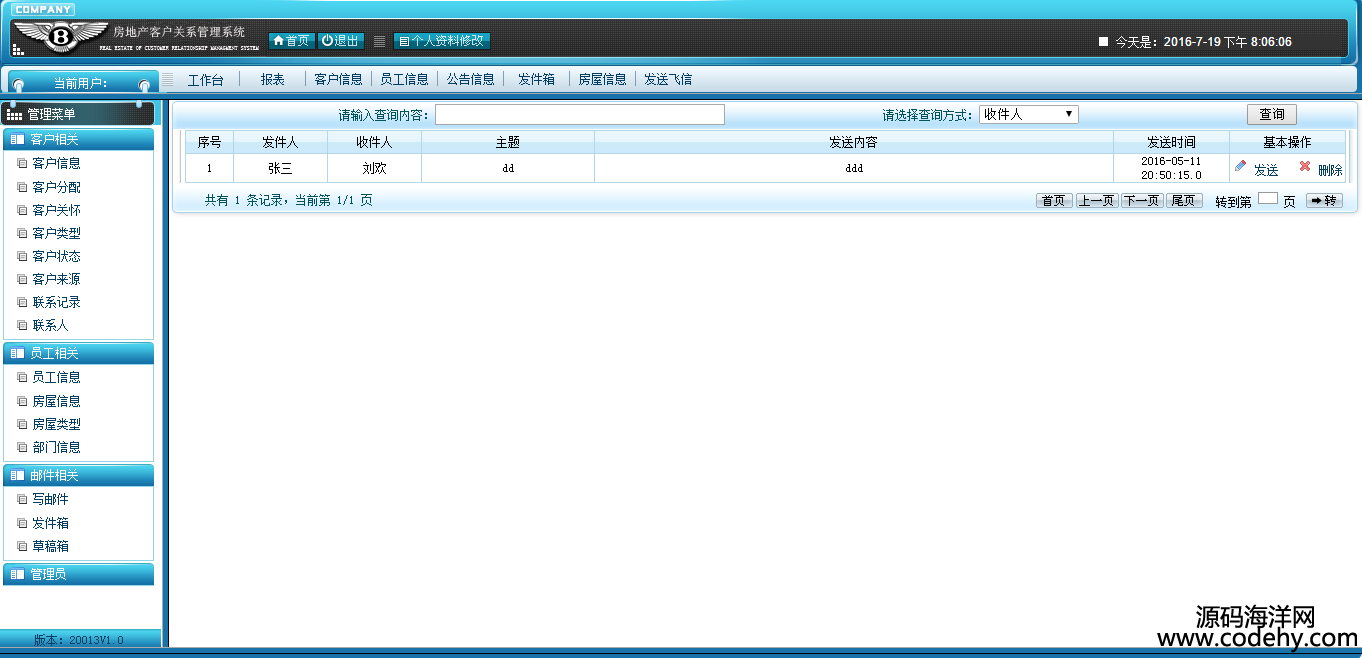Expand the 管理员 sidebar section
Viewport: 1362px width, 658px height.
point(78,574)
